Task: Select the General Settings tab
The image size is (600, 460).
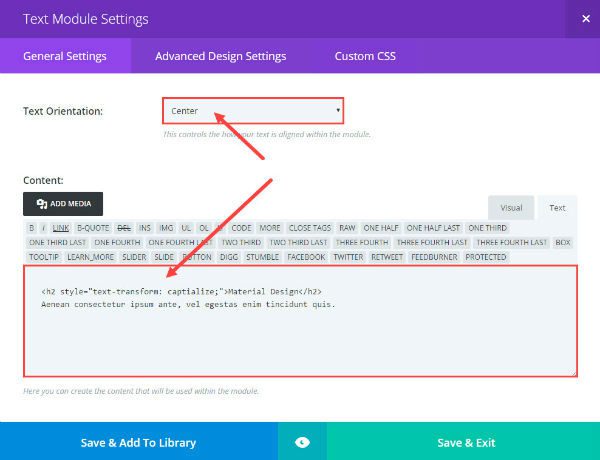Action: [65, 56]
